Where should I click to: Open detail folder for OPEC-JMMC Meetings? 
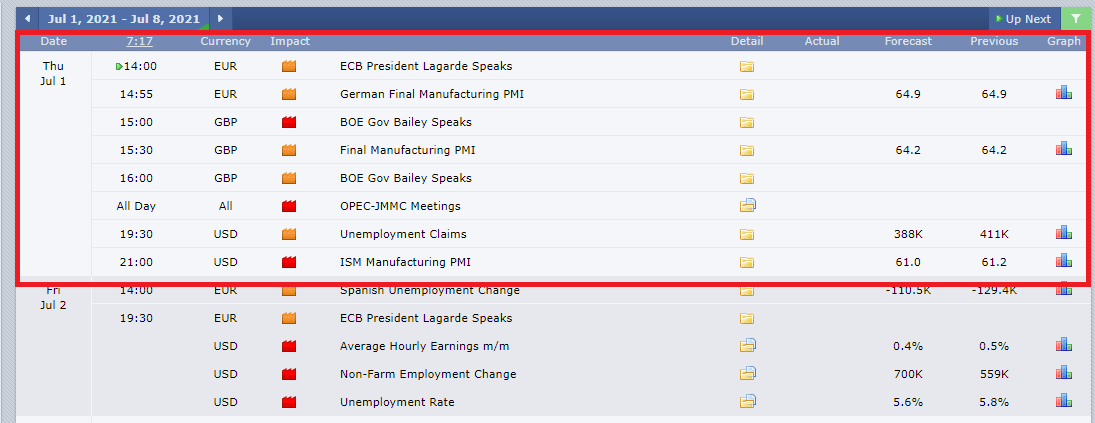[748, 205]
